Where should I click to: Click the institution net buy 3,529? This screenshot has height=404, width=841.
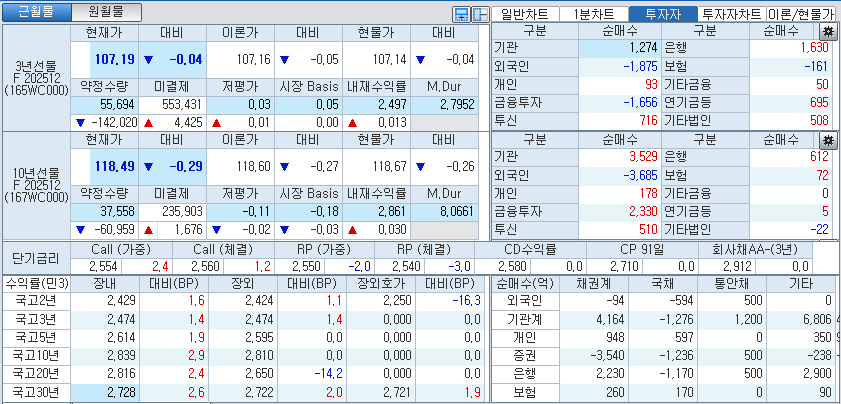pos(644,157)
